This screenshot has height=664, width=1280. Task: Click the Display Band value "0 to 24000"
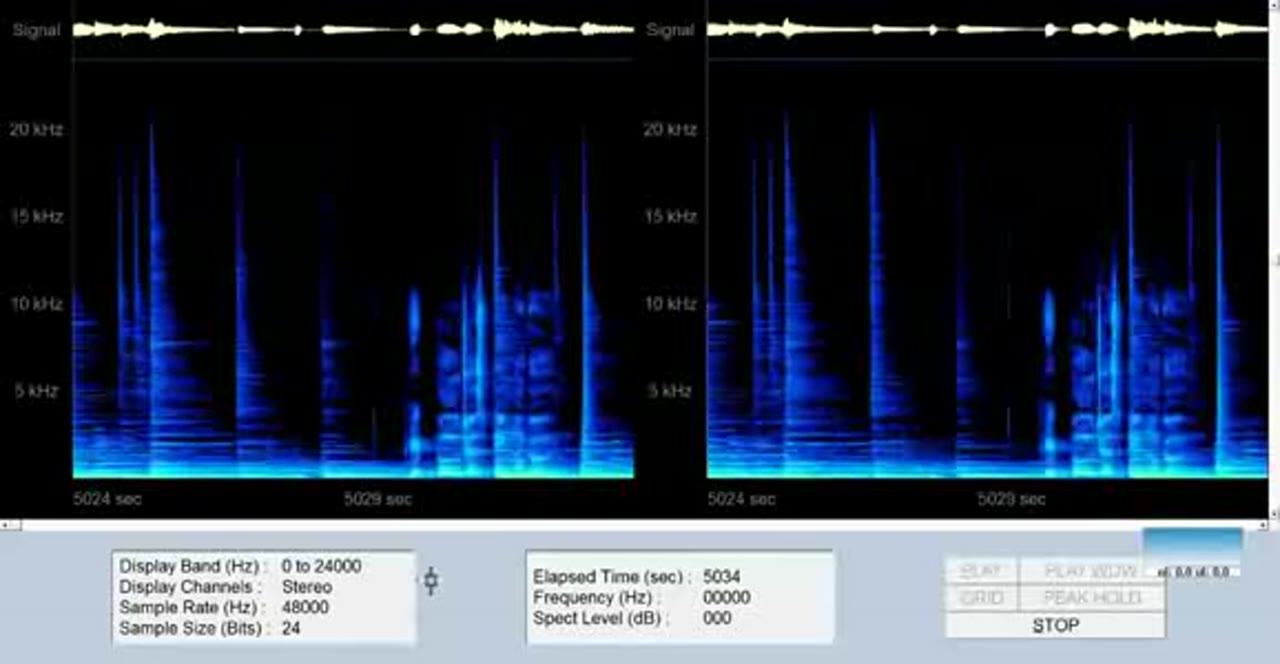tap(321, 566)
